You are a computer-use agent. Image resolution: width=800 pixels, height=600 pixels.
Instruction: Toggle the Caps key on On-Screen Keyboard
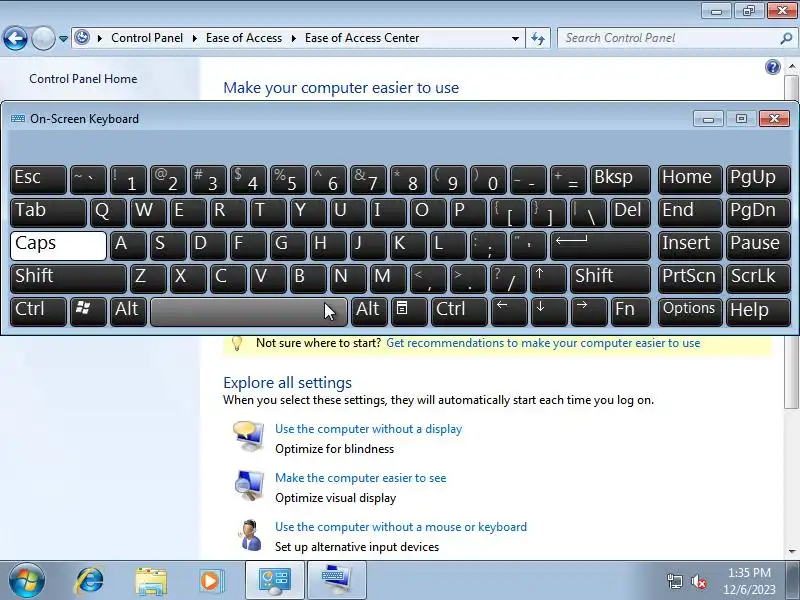(x=58, y=245)
